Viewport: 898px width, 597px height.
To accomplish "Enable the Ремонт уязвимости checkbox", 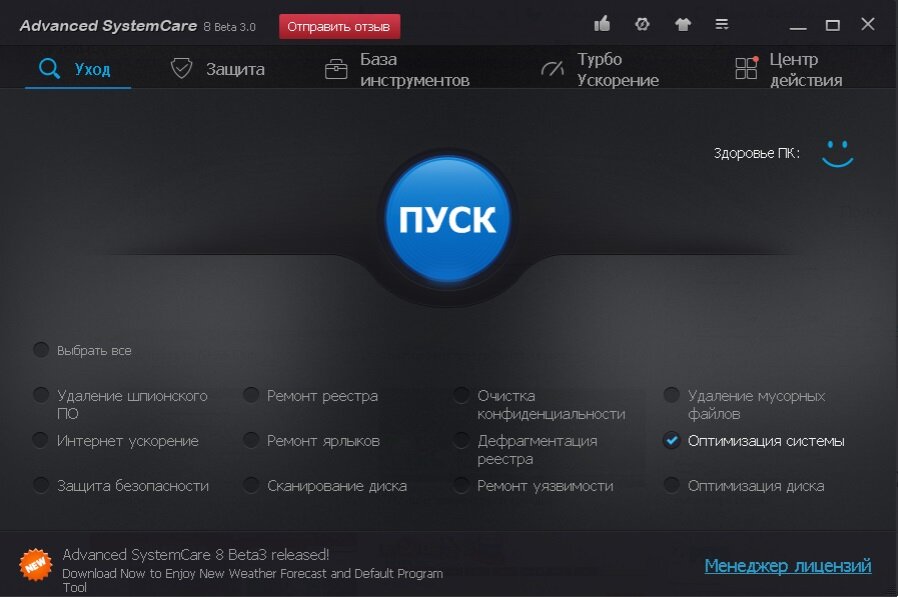I will [461, 485].
